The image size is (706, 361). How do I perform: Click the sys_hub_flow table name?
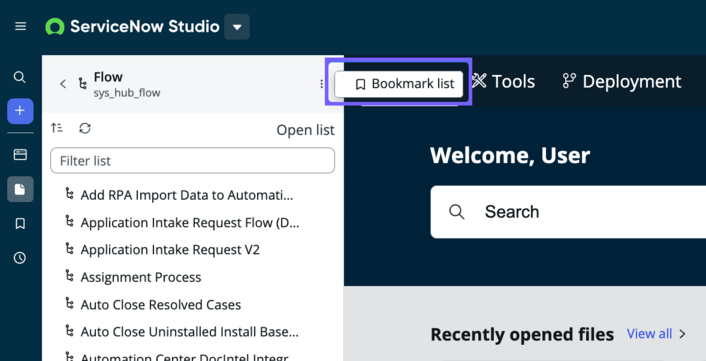click(x=127, y=94)
